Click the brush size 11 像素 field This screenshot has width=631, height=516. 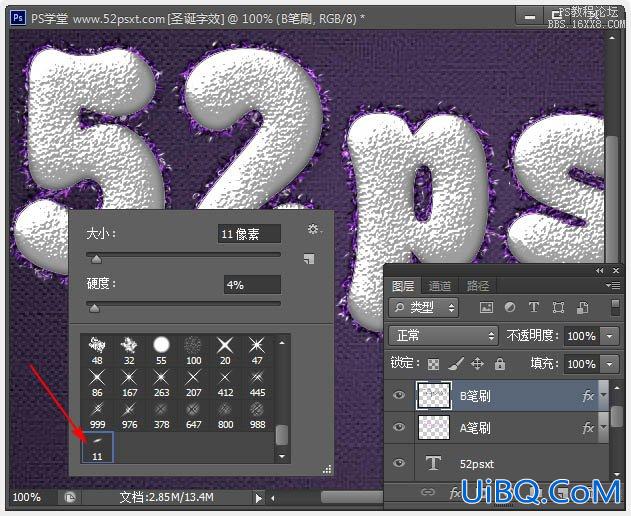click(x=249, y=234)
